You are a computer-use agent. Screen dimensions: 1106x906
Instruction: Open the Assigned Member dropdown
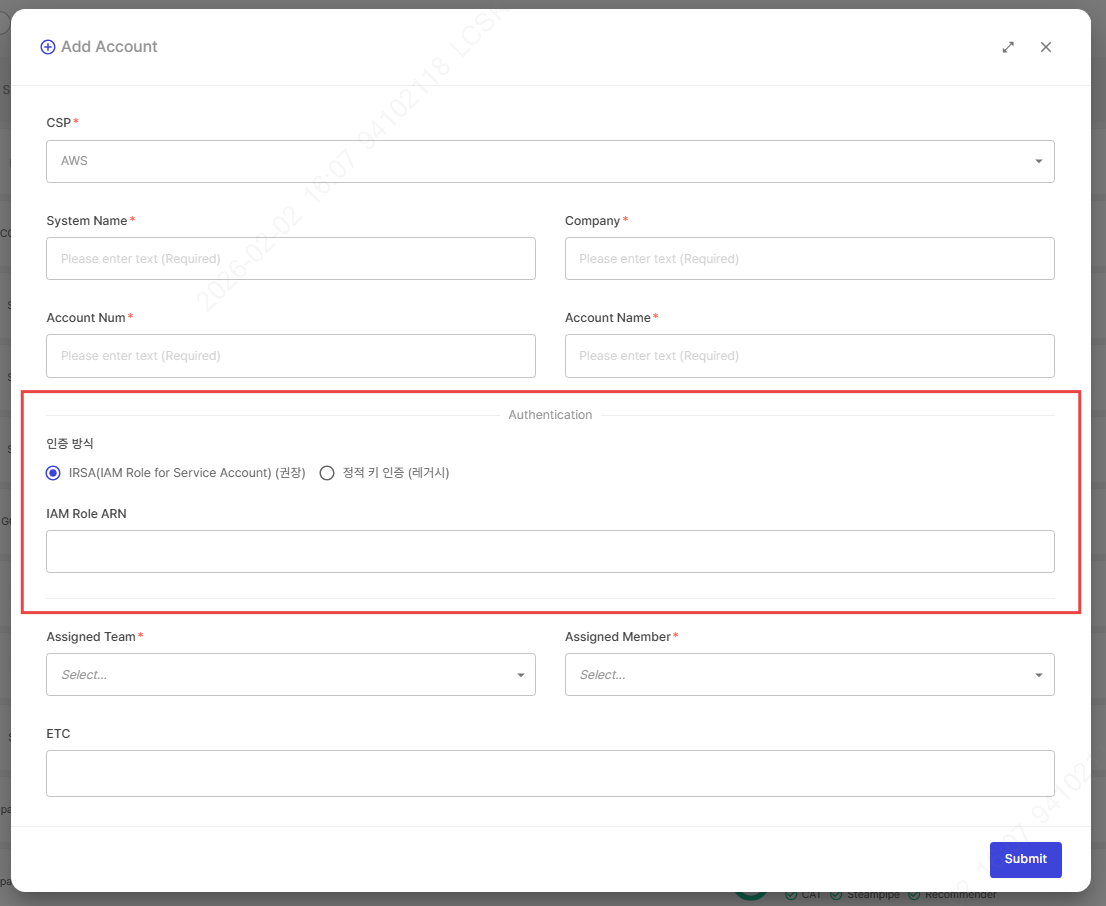coord(809,675)
